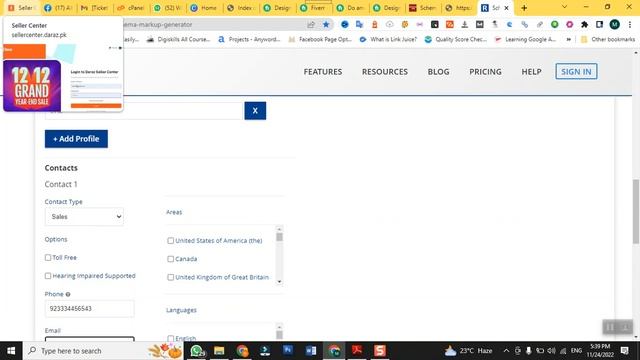Click the pink ring extension icon
The width and height of the screenshot is (640, 360).
click(569, 24)
